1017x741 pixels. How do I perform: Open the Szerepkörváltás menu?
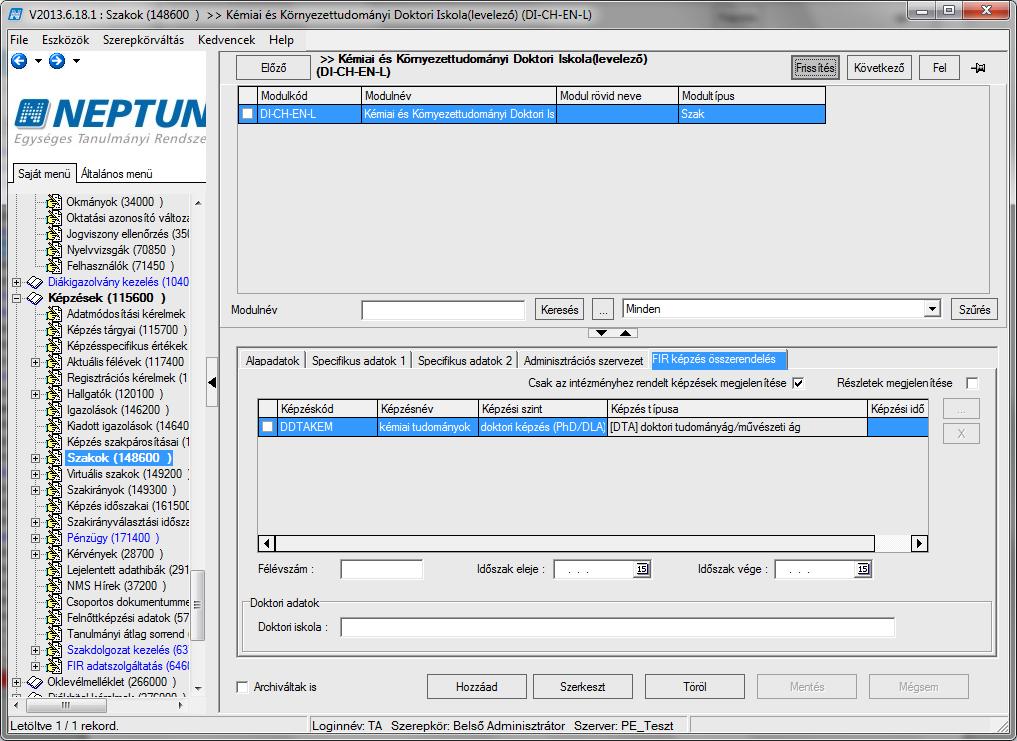coord(143,40)
